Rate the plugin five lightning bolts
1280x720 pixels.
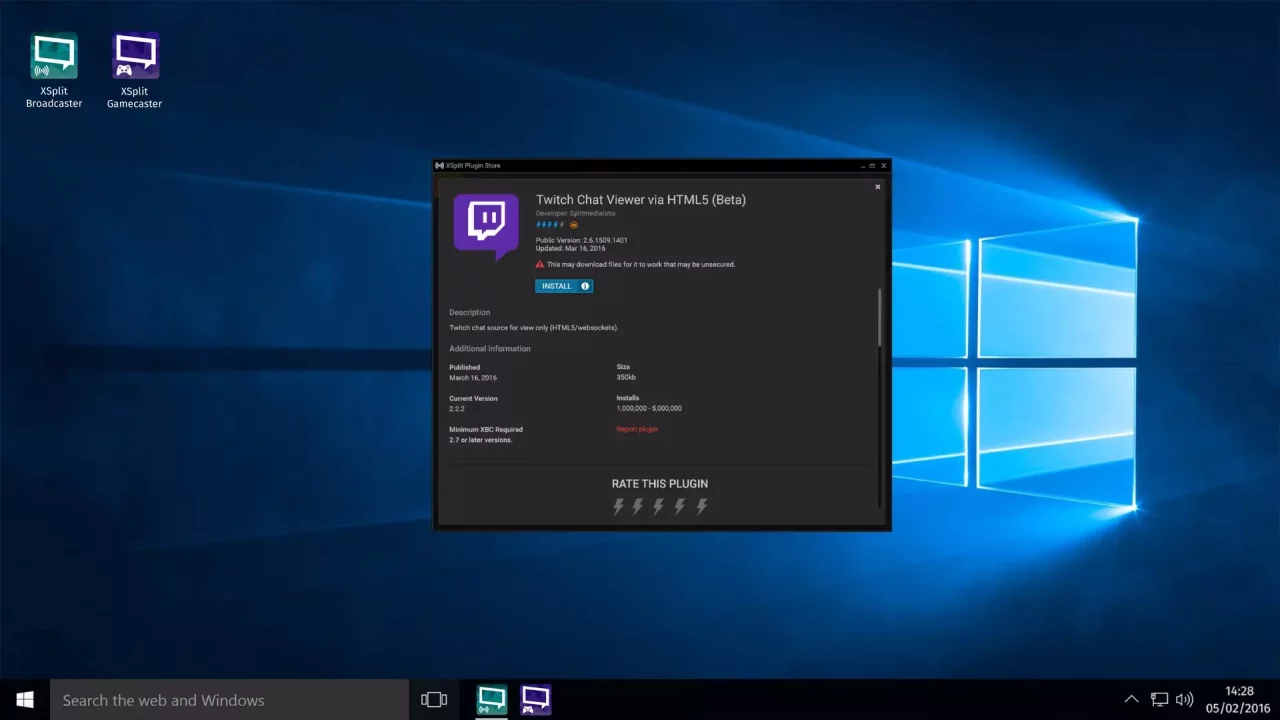[x=702, y=506]
